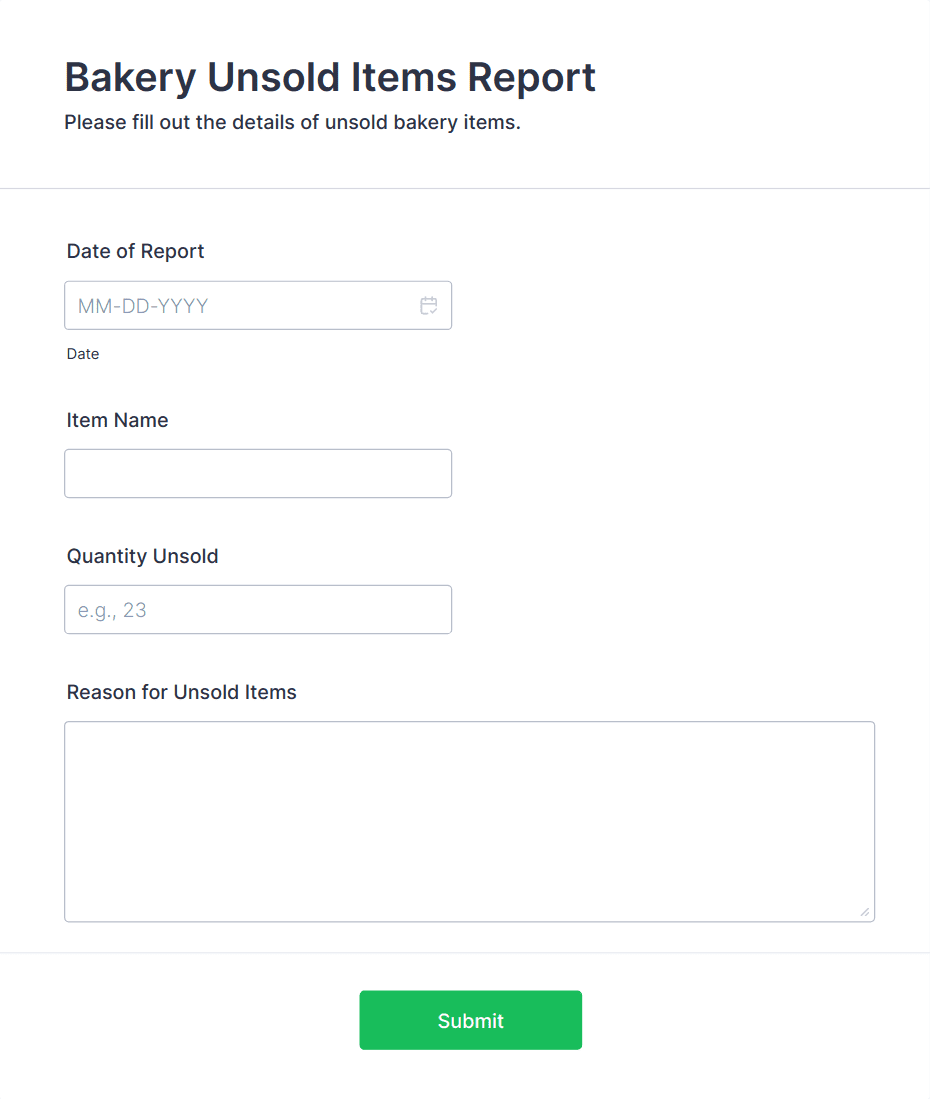Focus the Item Name text field
The image size is (930, 1099).
(x=258, y=473)
